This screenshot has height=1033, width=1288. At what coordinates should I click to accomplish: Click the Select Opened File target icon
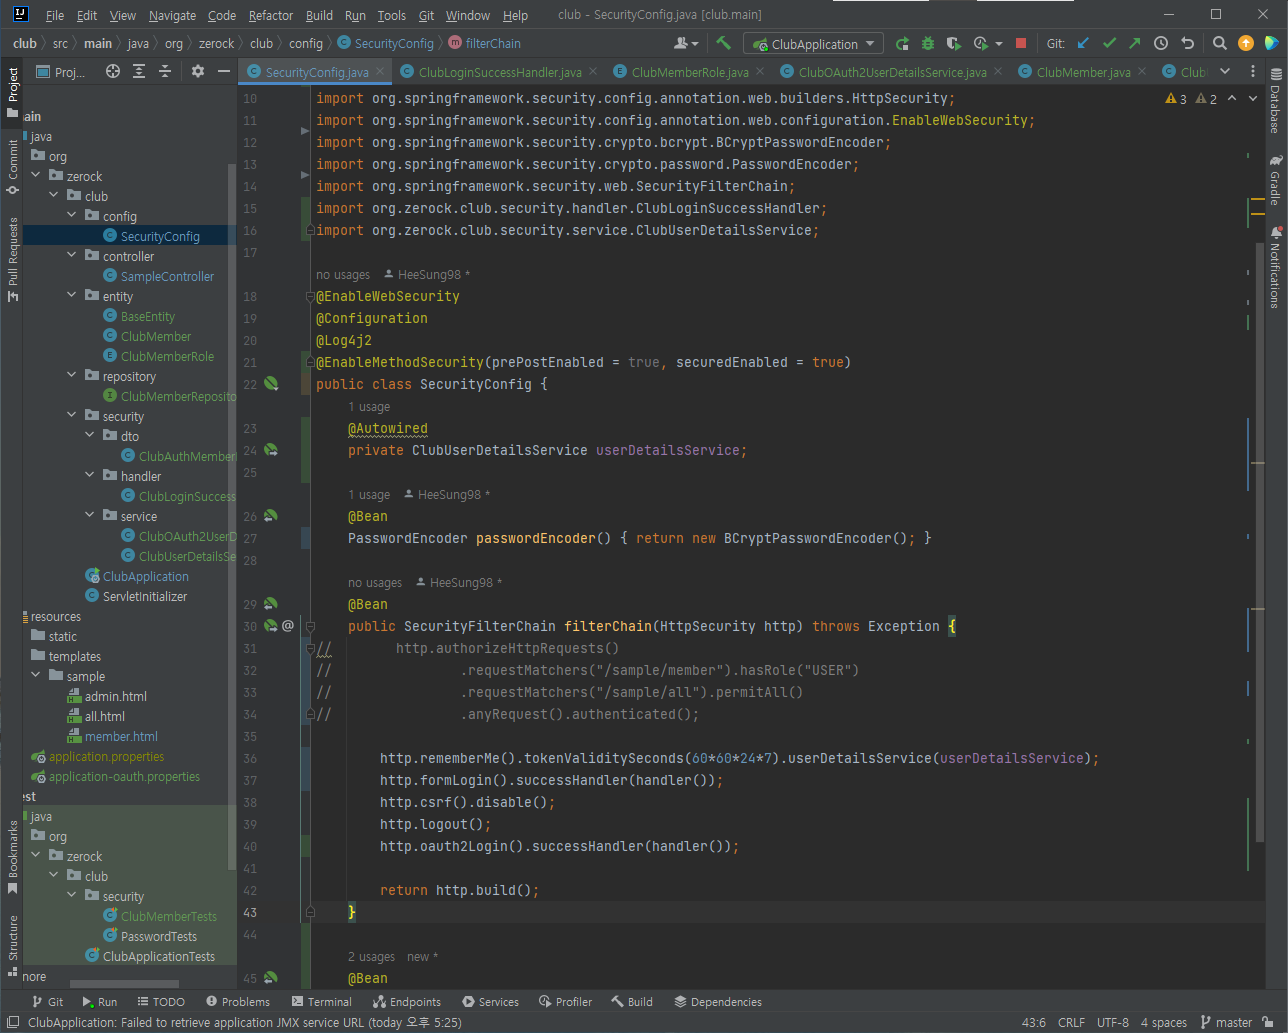tap(113, 71)
